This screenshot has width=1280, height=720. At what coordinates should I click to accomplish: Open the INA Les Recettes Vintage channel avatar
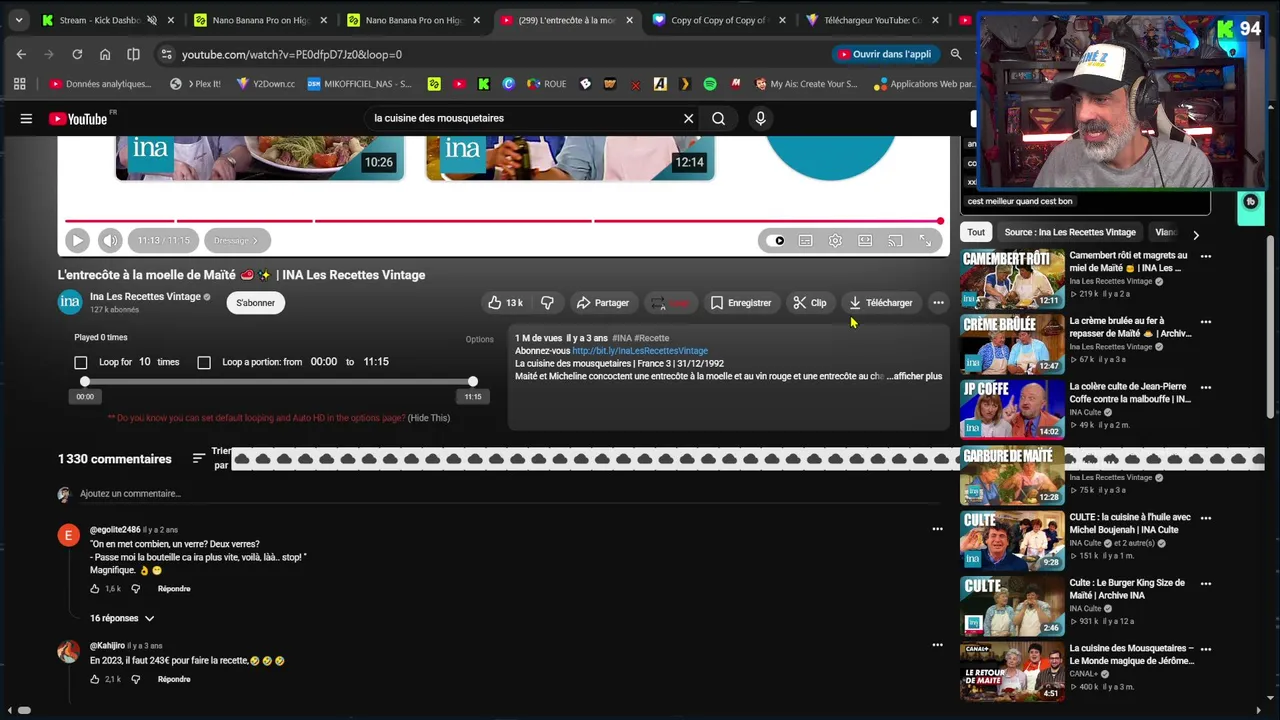pos(70,302)
